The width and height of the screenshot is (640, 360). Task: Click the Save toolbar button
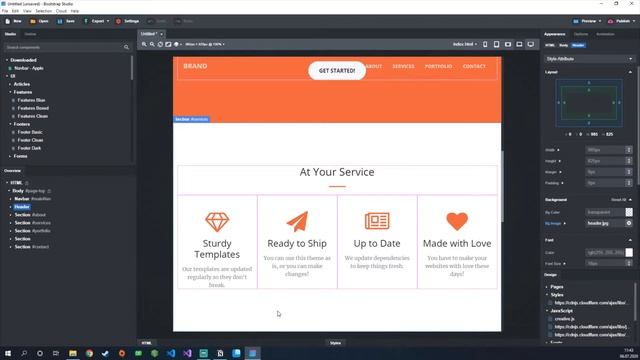66,21
